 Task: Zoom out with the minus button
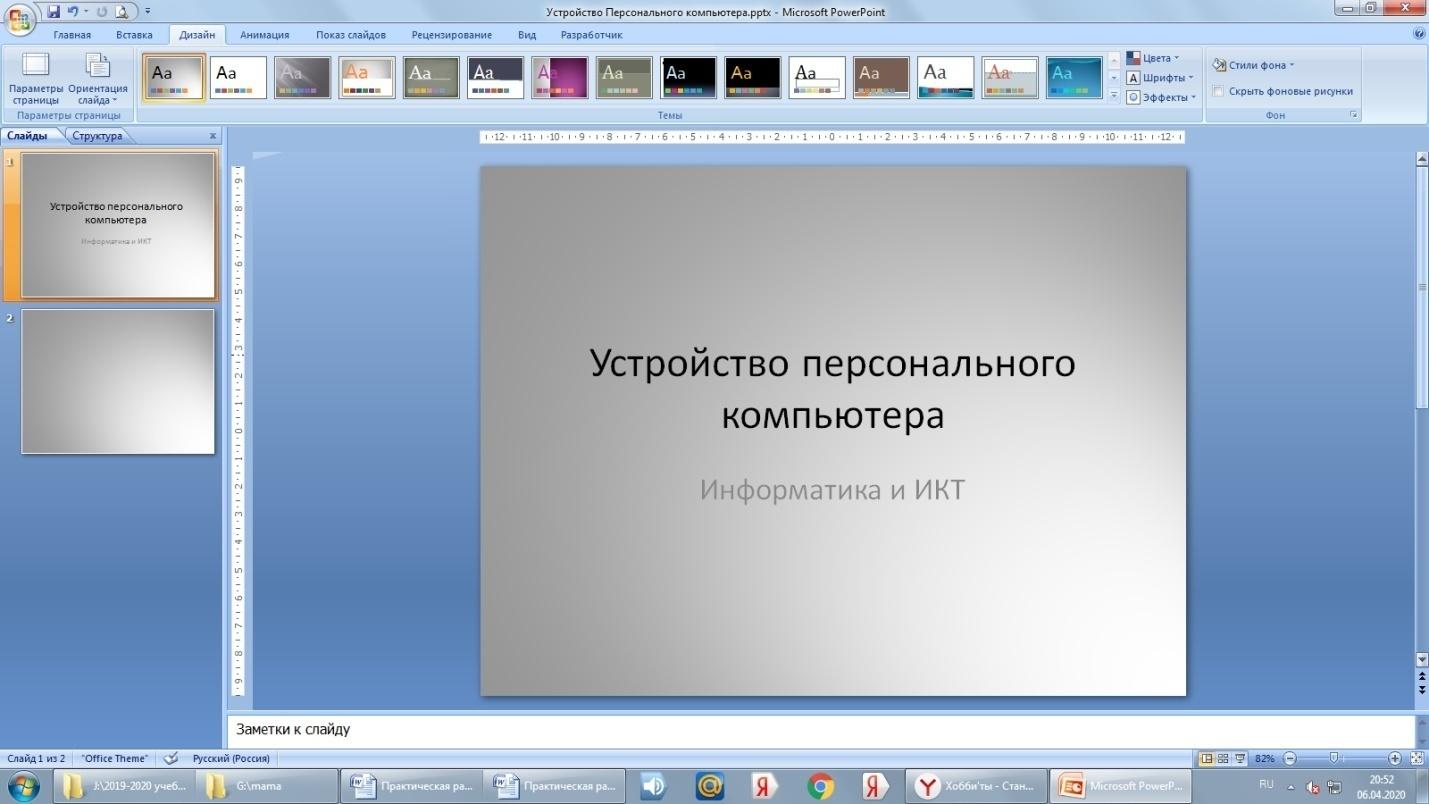[x=1290, y=759]
